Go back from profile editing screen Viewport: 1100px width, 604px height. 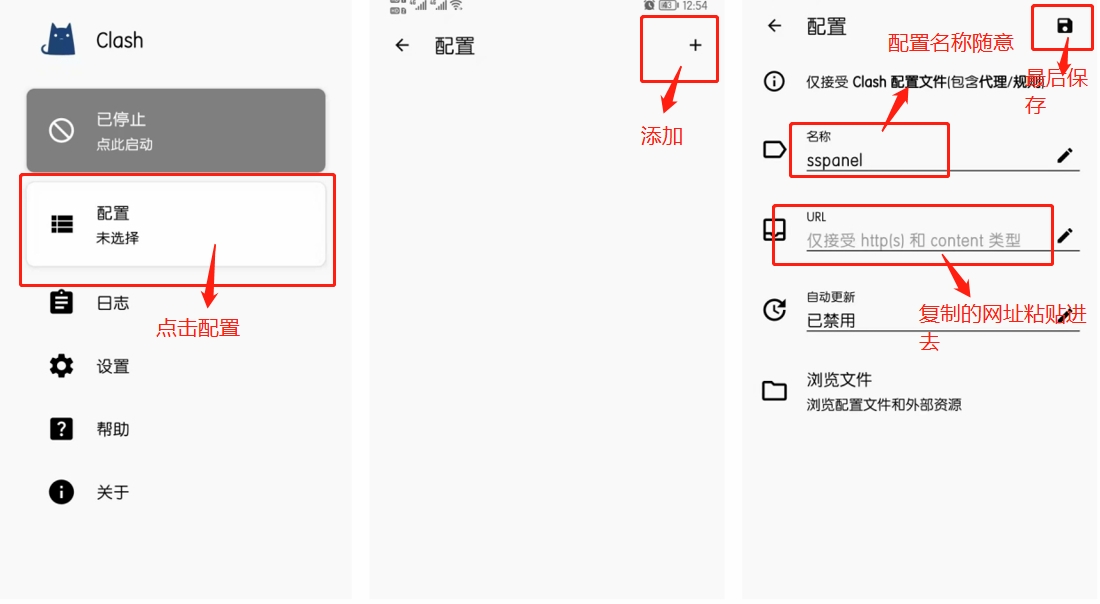[774, 26]
